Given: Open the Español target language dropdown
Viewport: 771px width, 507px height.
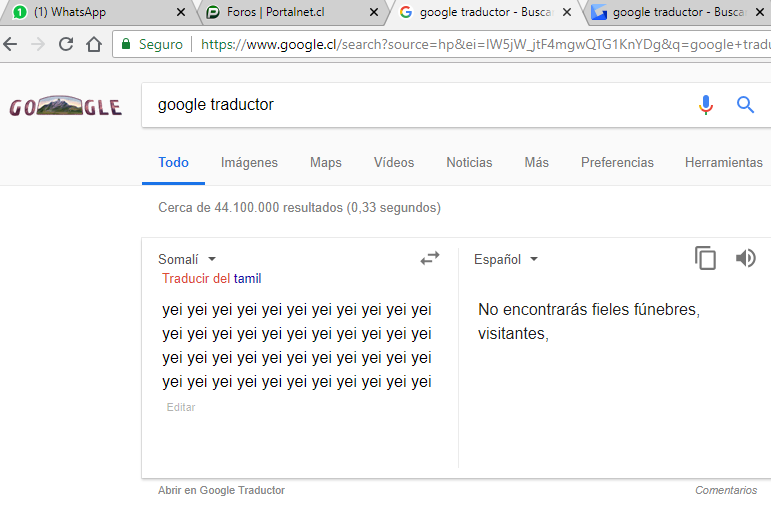Looking at the screenshot, I should tap(505, 259).
